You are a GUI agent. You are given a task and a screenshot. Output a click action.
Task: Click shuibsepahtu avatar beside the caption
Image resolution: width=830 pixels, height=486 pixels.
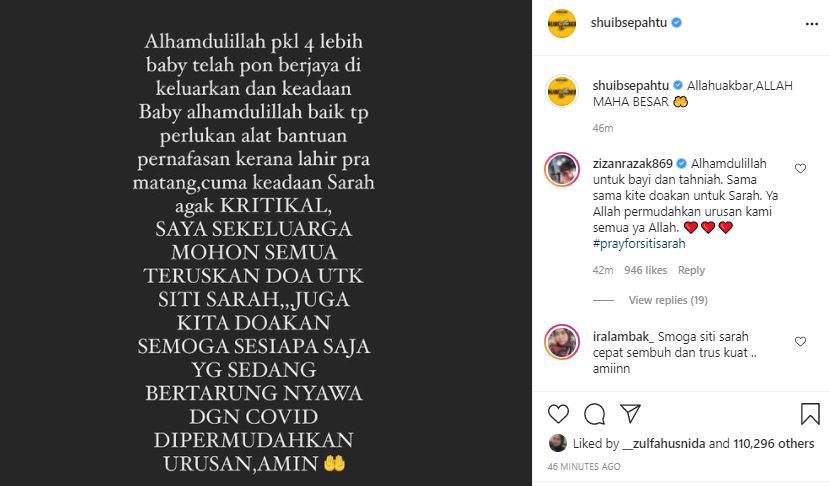pos(562,91)
